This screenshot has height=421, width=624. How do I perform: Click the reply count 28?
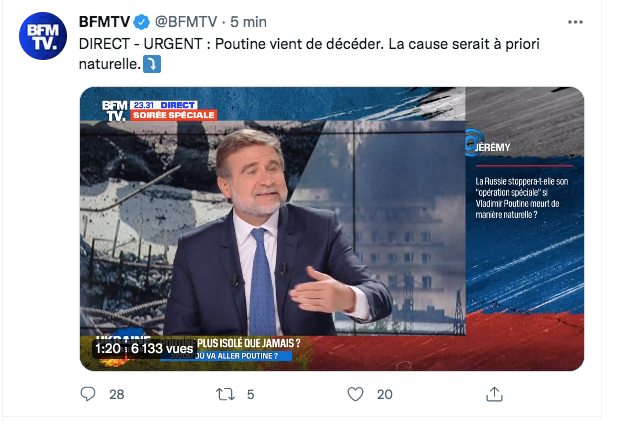[x=117, y=394]
